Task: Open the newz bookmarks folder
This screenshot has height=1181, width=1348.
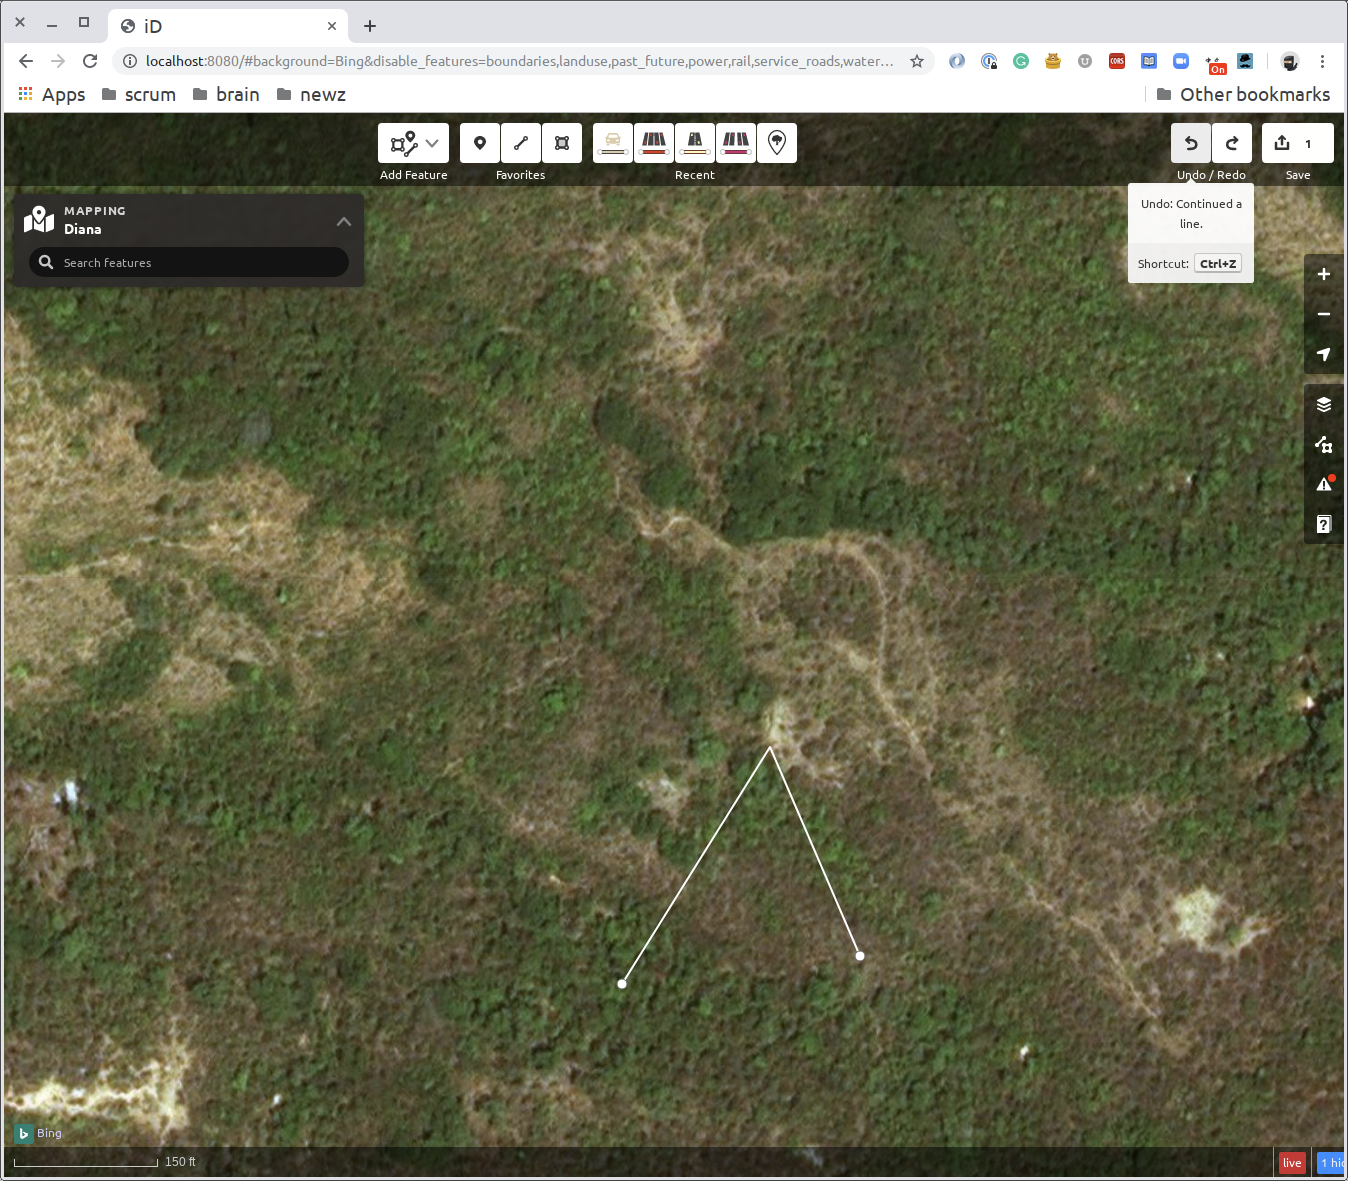Action: (311, 94)
